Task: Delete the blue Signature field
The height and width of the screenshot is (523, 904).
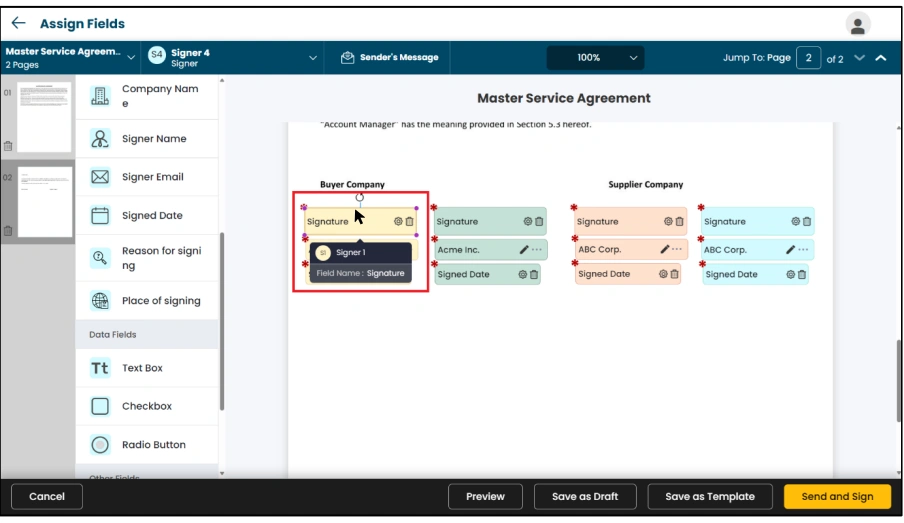Action: [x=807, y=221]
